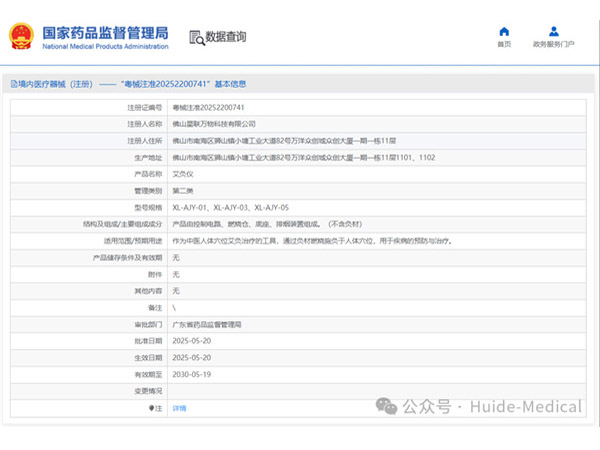This screenshot has width=600, height=450.
Task: Click approval department 广东省药品监督管理局
Action: tap(207, 324)
